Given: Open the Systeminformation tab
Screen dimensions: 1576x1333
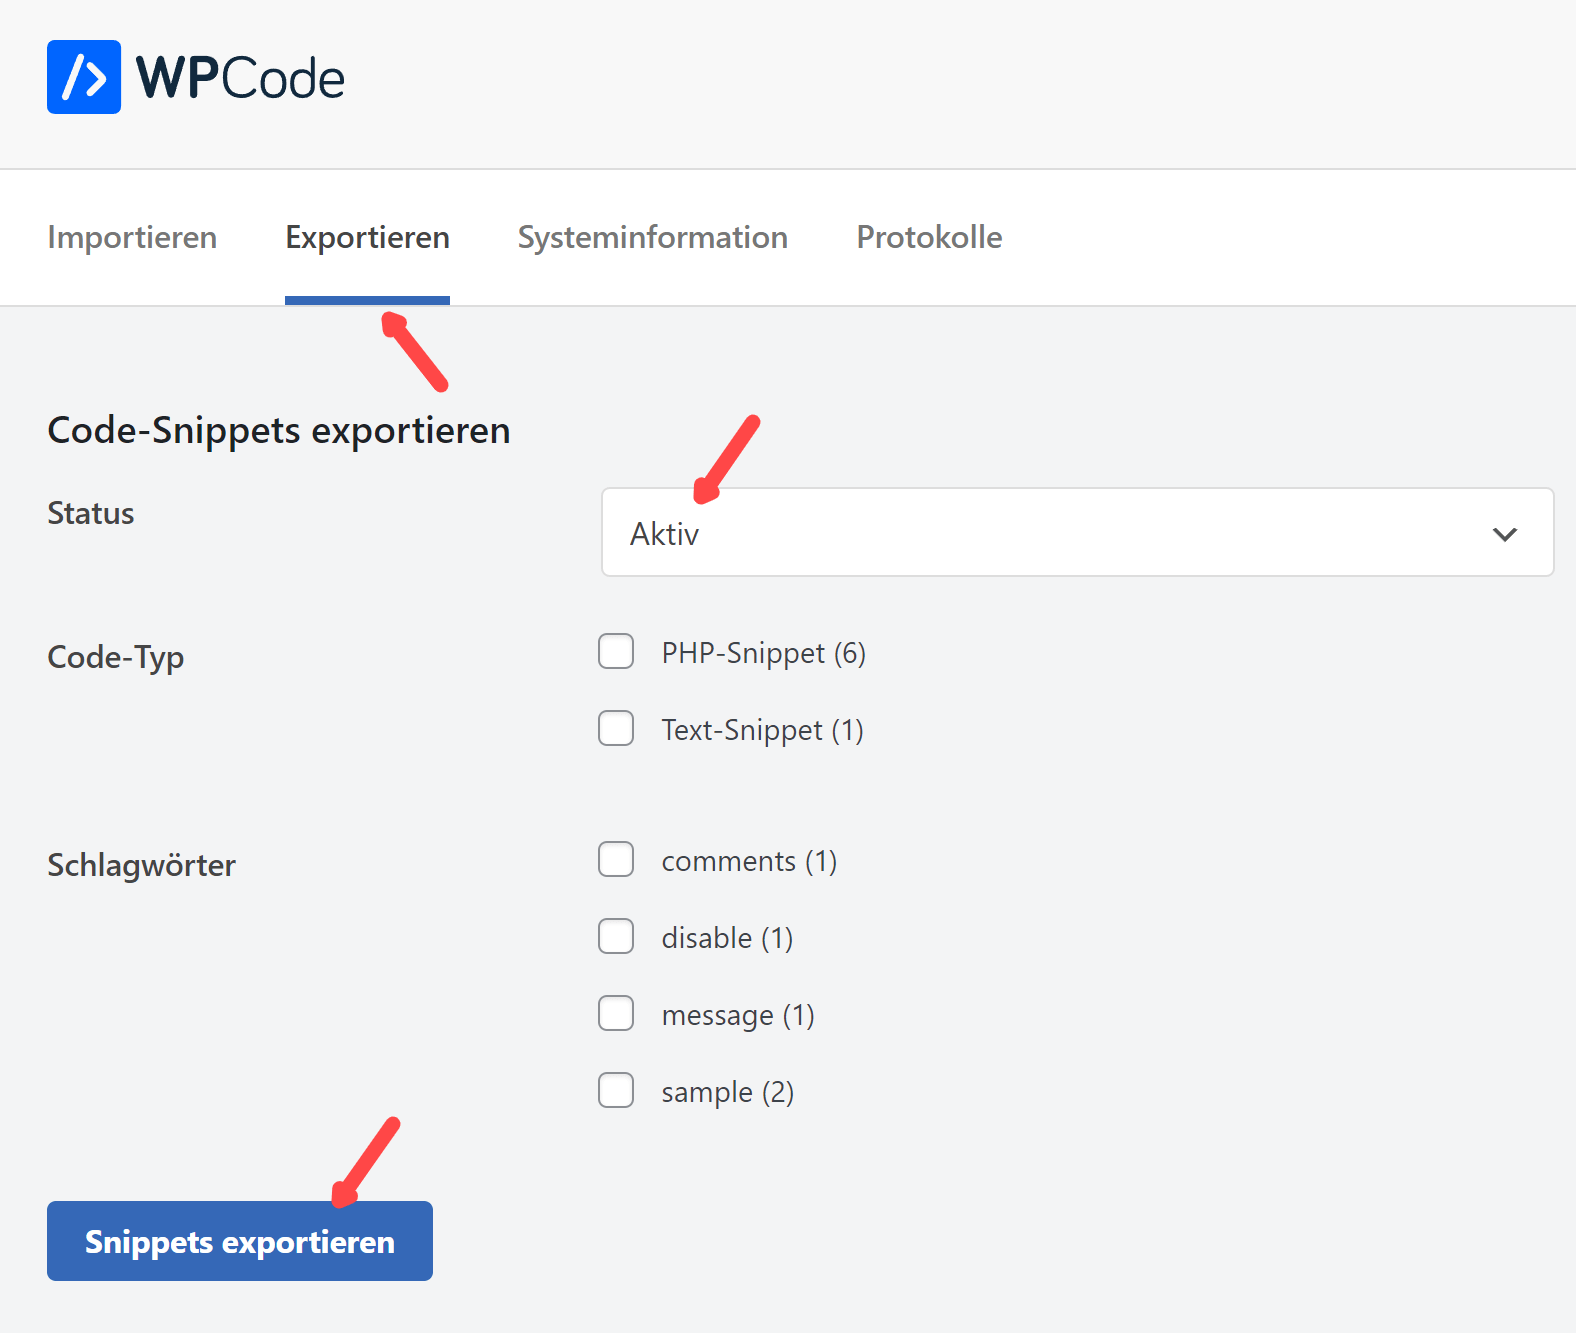Looking at the screenshot, I should pyautogui.click(x=652, y=237).
